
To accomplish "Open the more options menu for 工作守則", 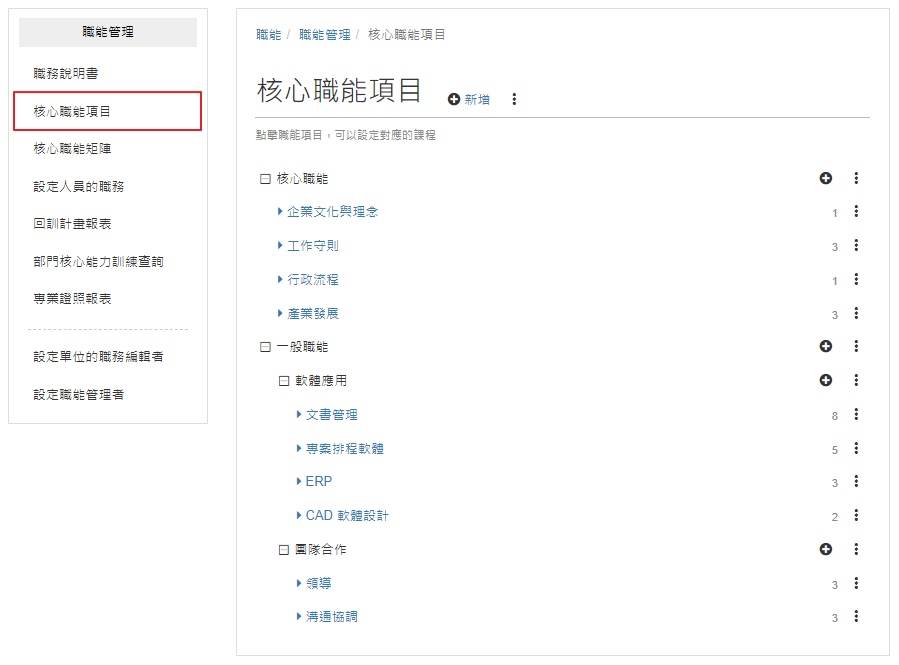I will (856, 245).
